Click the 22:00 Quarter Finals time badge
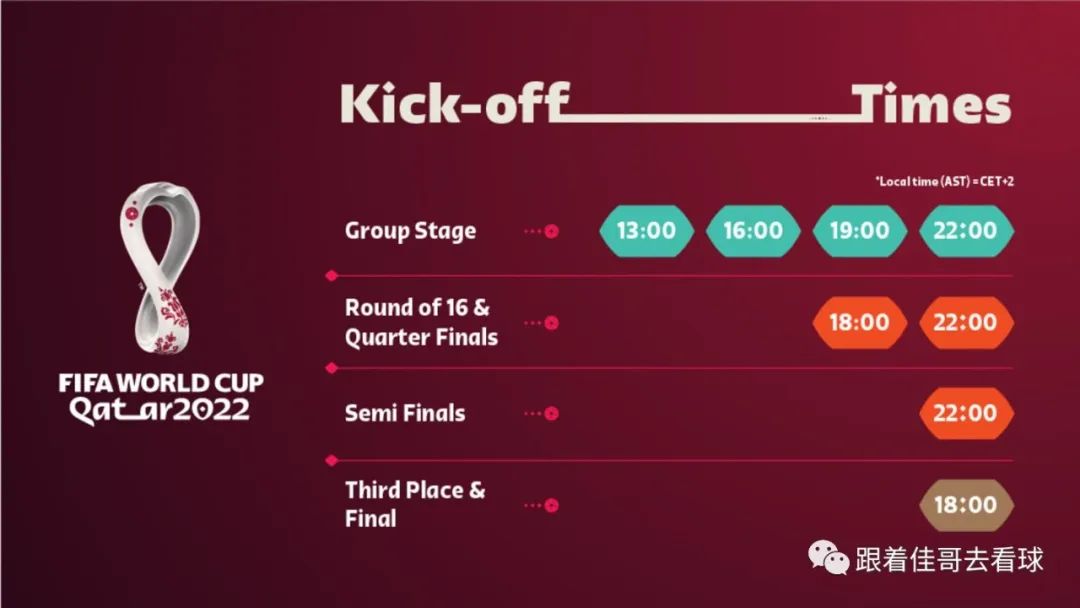The image size is (1080, 608). pos(966,323)
